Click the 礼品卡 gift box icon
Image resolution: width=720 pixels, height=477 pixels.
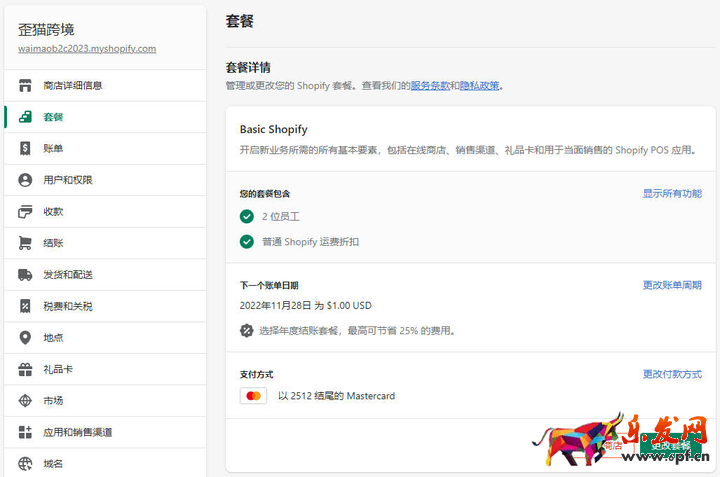click(x=25, y=369)
